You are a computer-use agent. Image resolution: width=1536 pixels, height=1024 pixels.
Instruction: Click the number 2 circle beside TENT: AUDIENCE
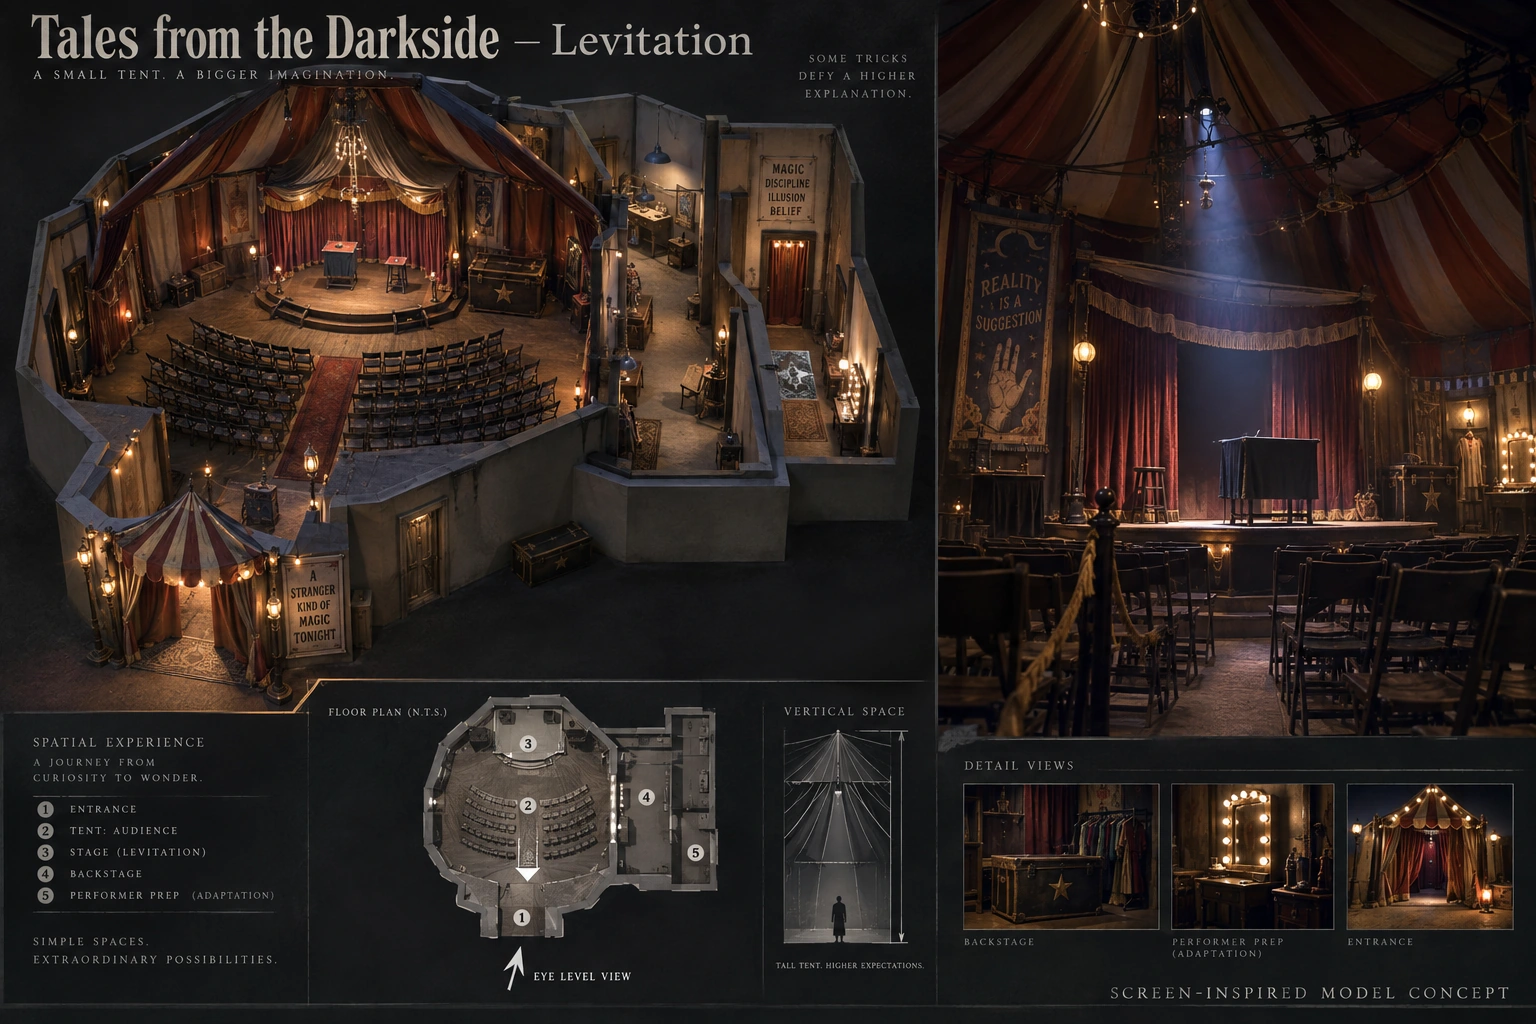click(45, 831)
